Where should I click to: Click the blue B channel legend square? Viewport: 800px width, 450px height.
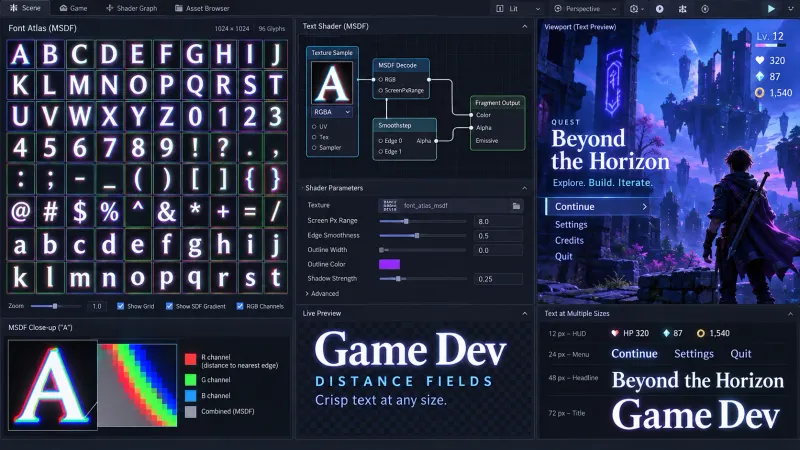click(x=190, y=395)
